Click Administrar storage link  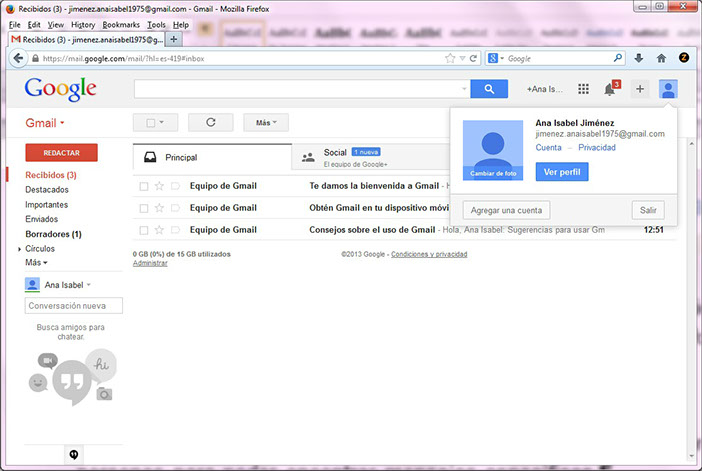tap(150, 263)
